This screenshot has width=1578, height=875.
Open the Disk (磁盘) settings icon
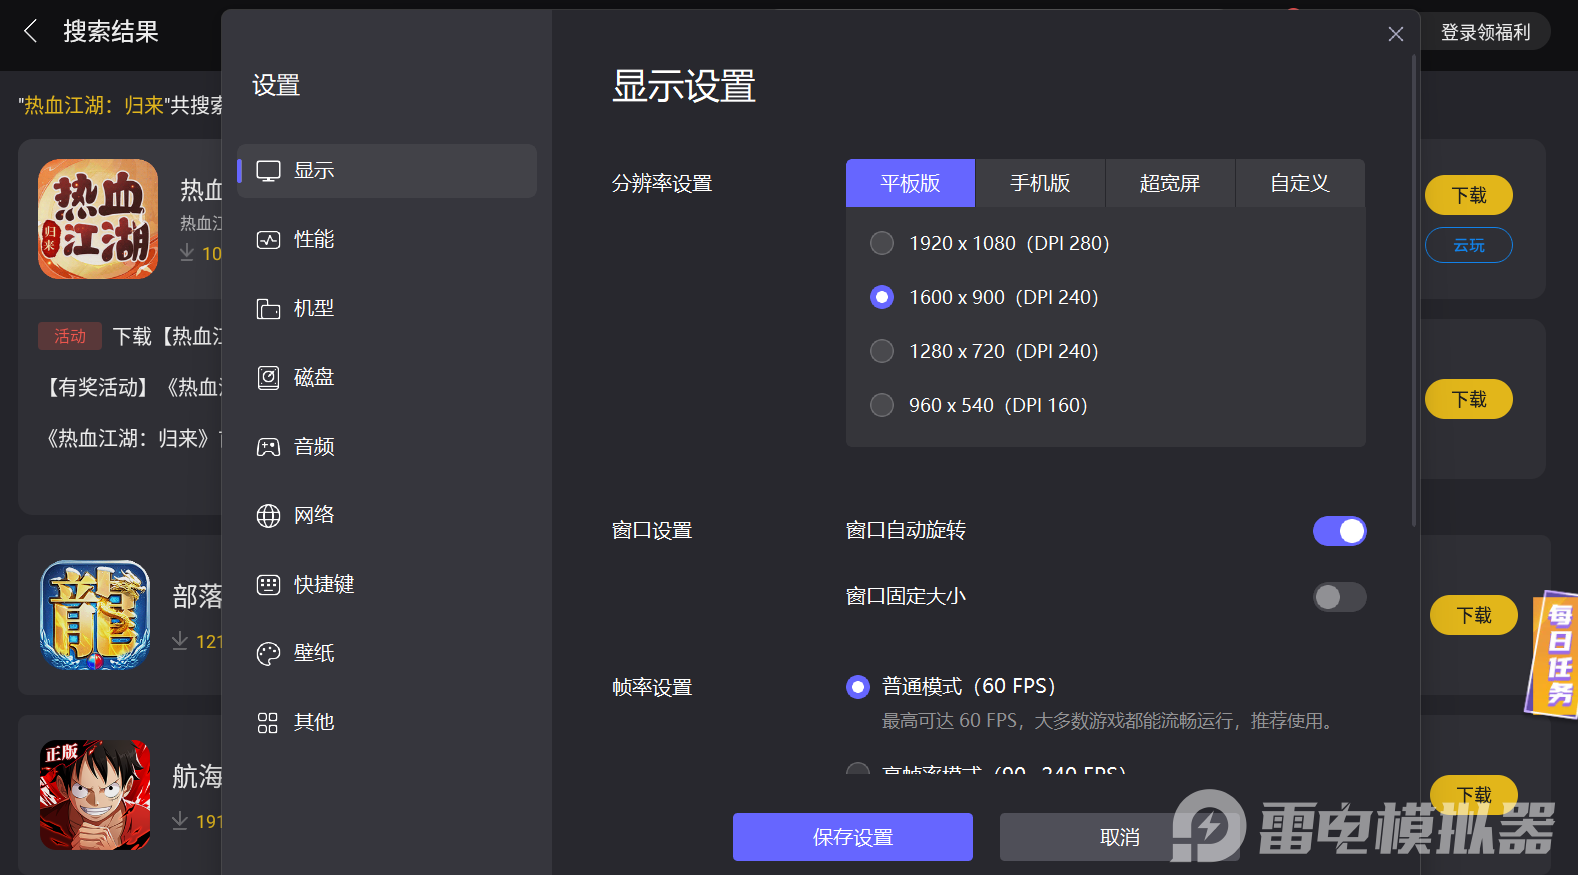click(268, 378)
